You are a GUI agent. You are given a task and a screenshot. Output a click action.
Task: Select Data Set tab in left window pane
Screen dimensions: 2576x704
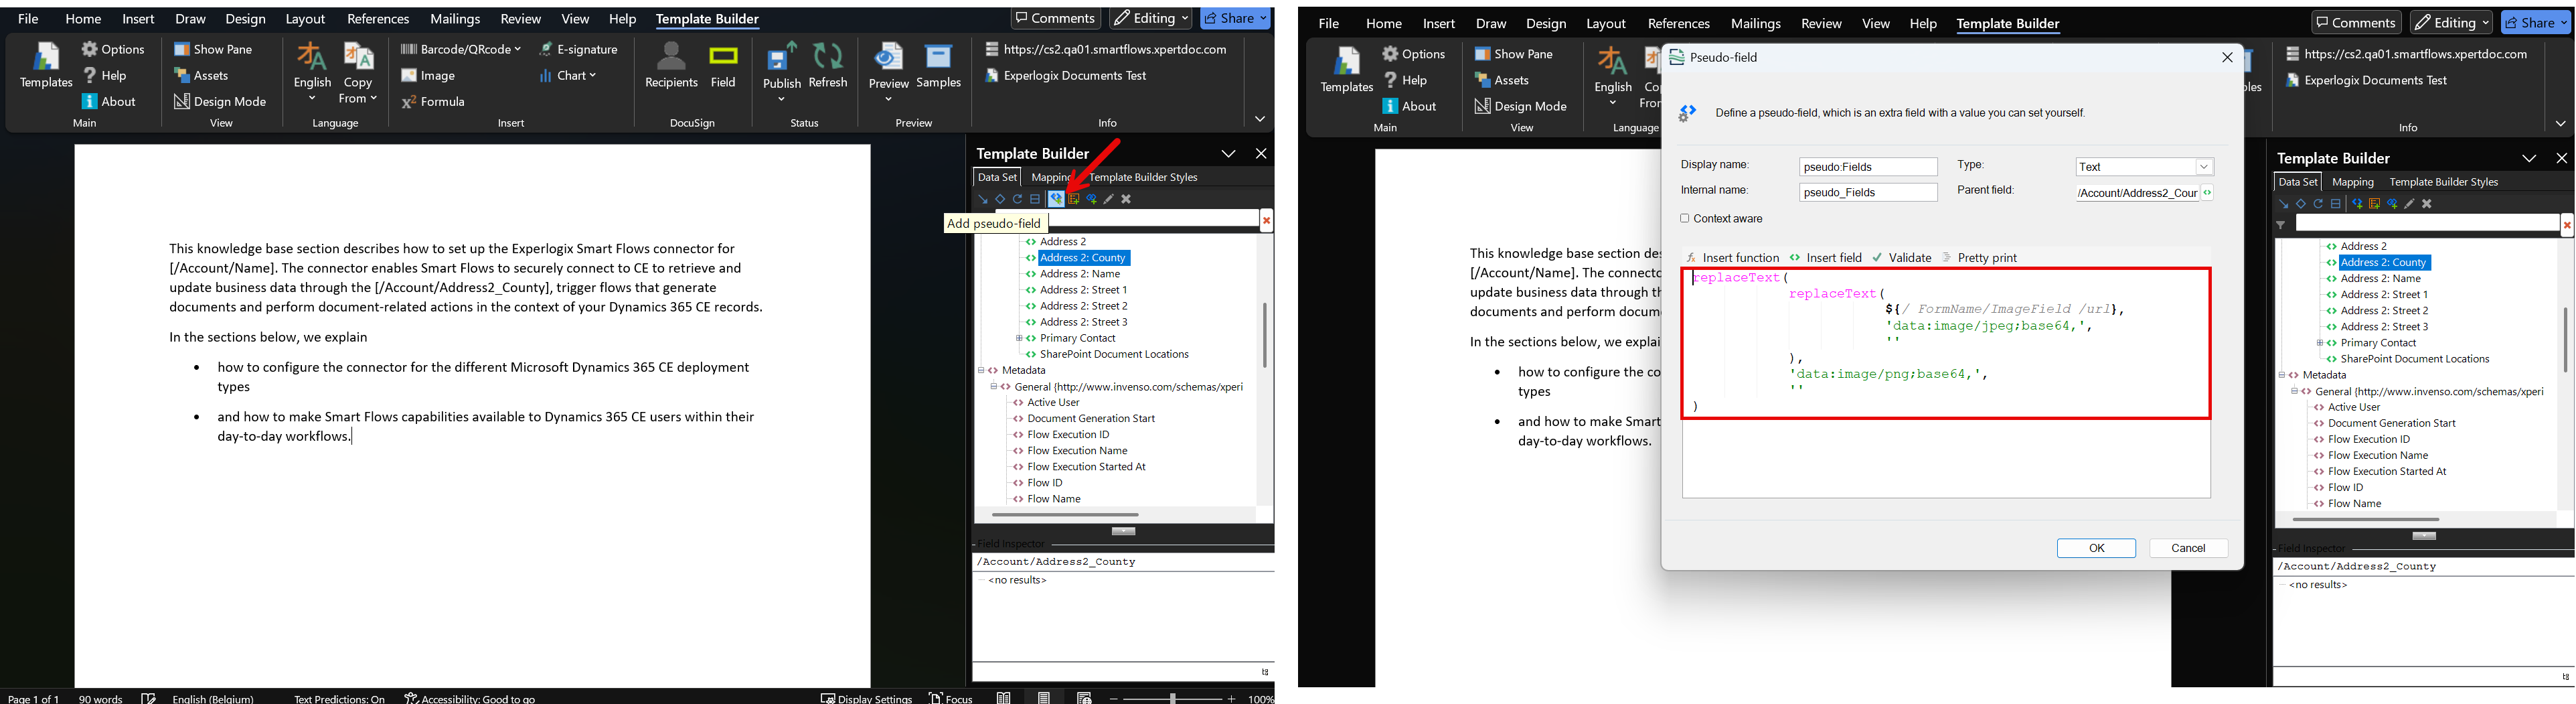pos(997,177)
